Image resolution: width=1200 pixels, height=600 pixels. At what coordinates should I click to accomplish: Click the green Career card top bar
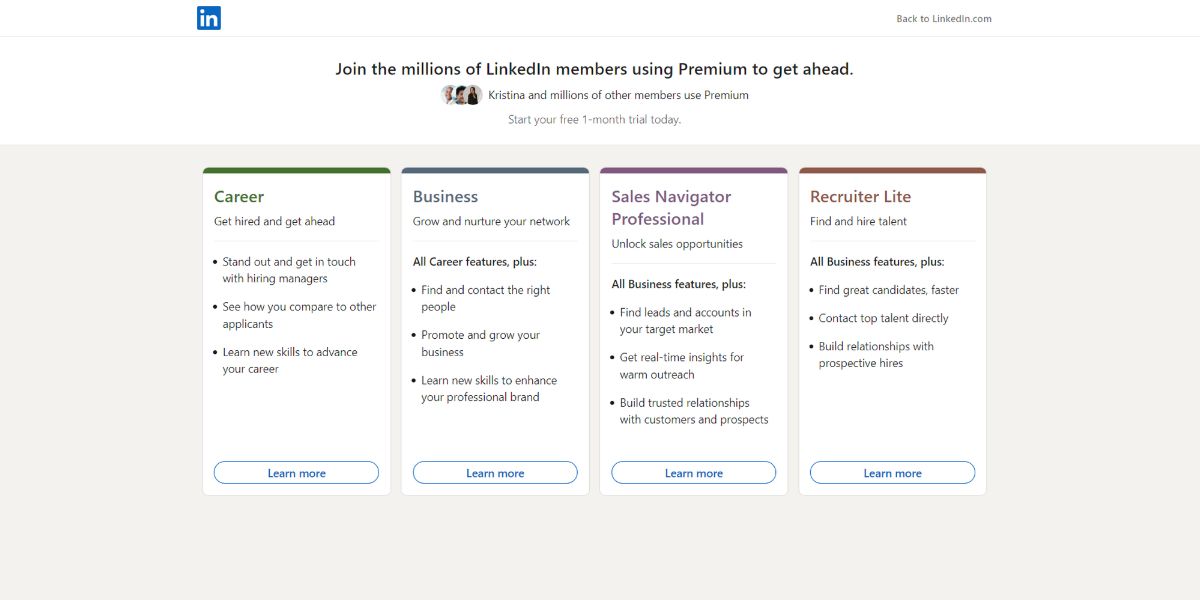point(296,171)
